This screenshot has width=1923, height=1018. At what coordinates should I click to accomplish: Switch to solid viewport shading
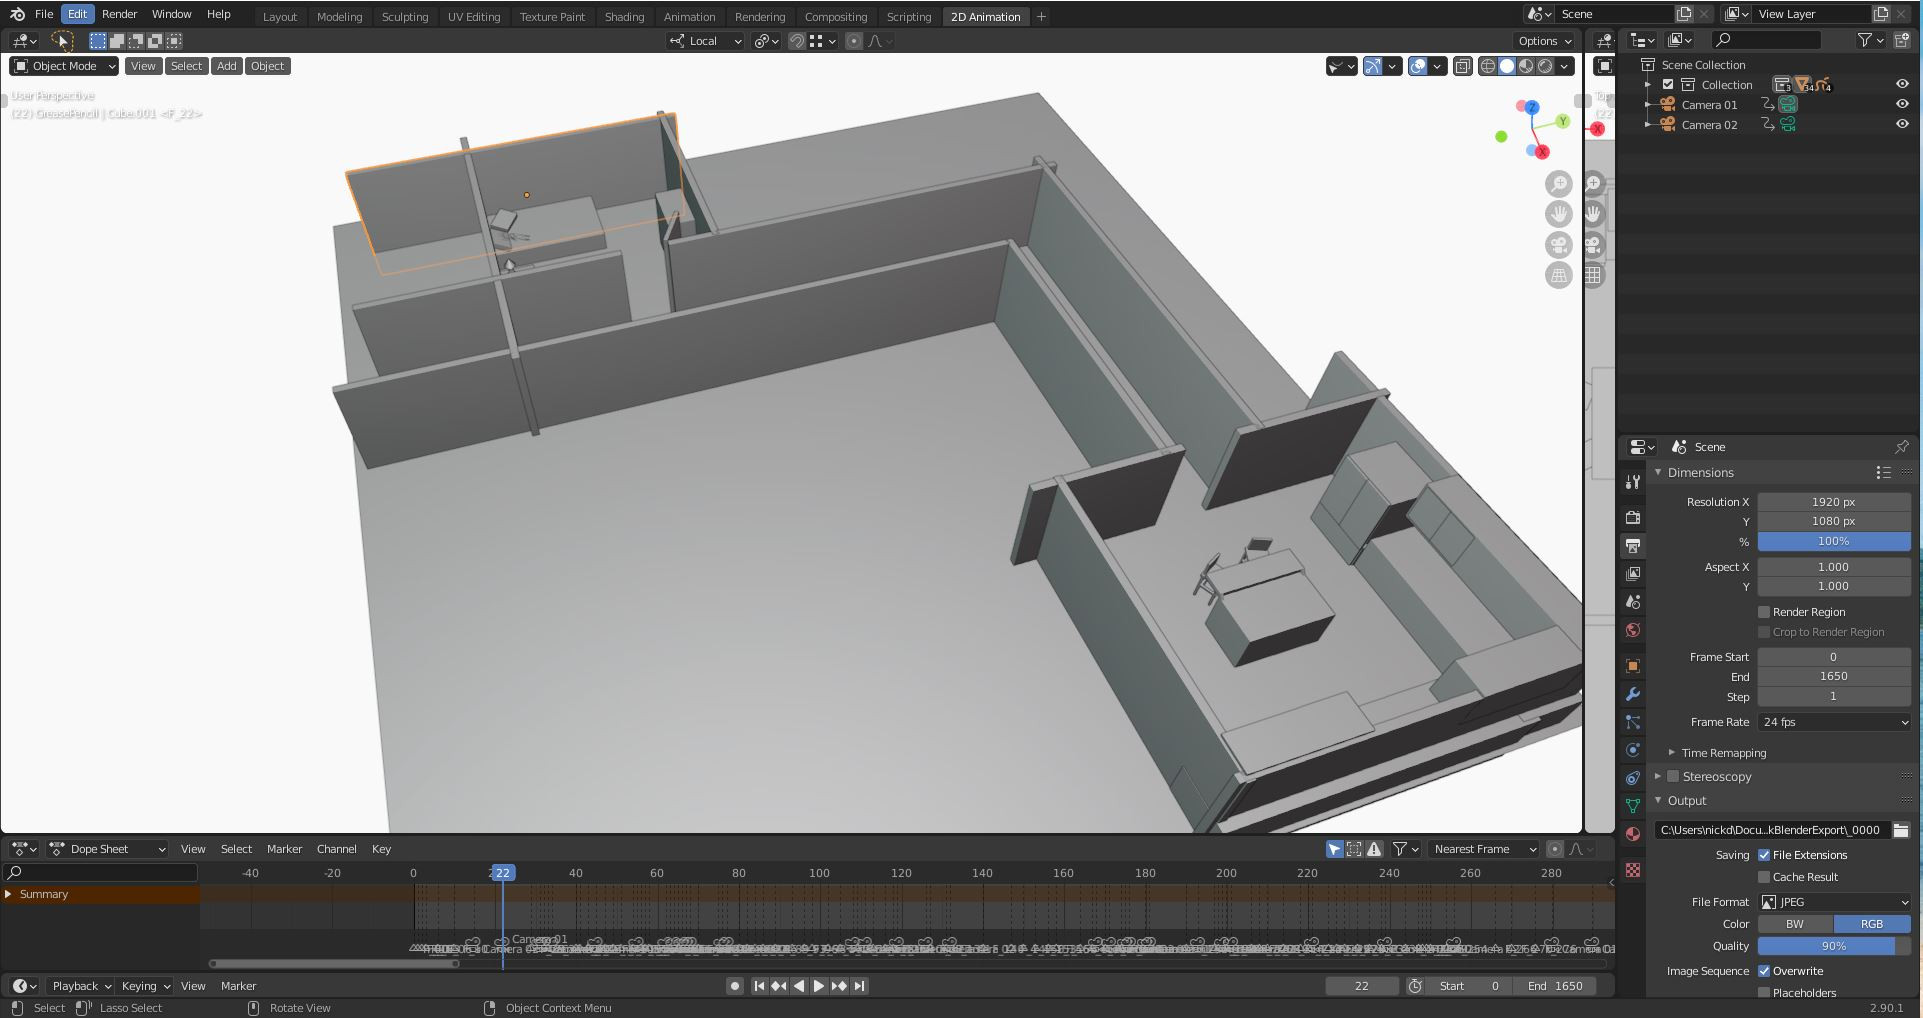click(1507, 66)
